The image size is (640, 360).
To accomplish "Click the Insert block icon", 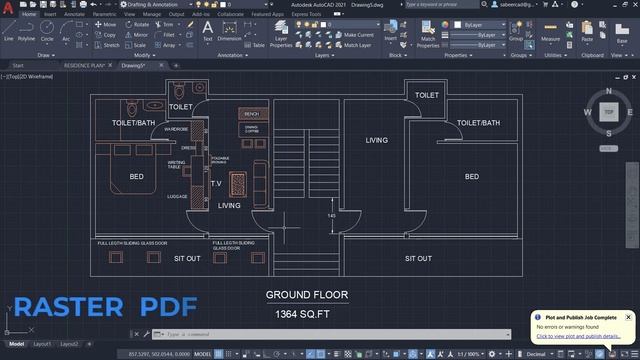I will [391, 30].
